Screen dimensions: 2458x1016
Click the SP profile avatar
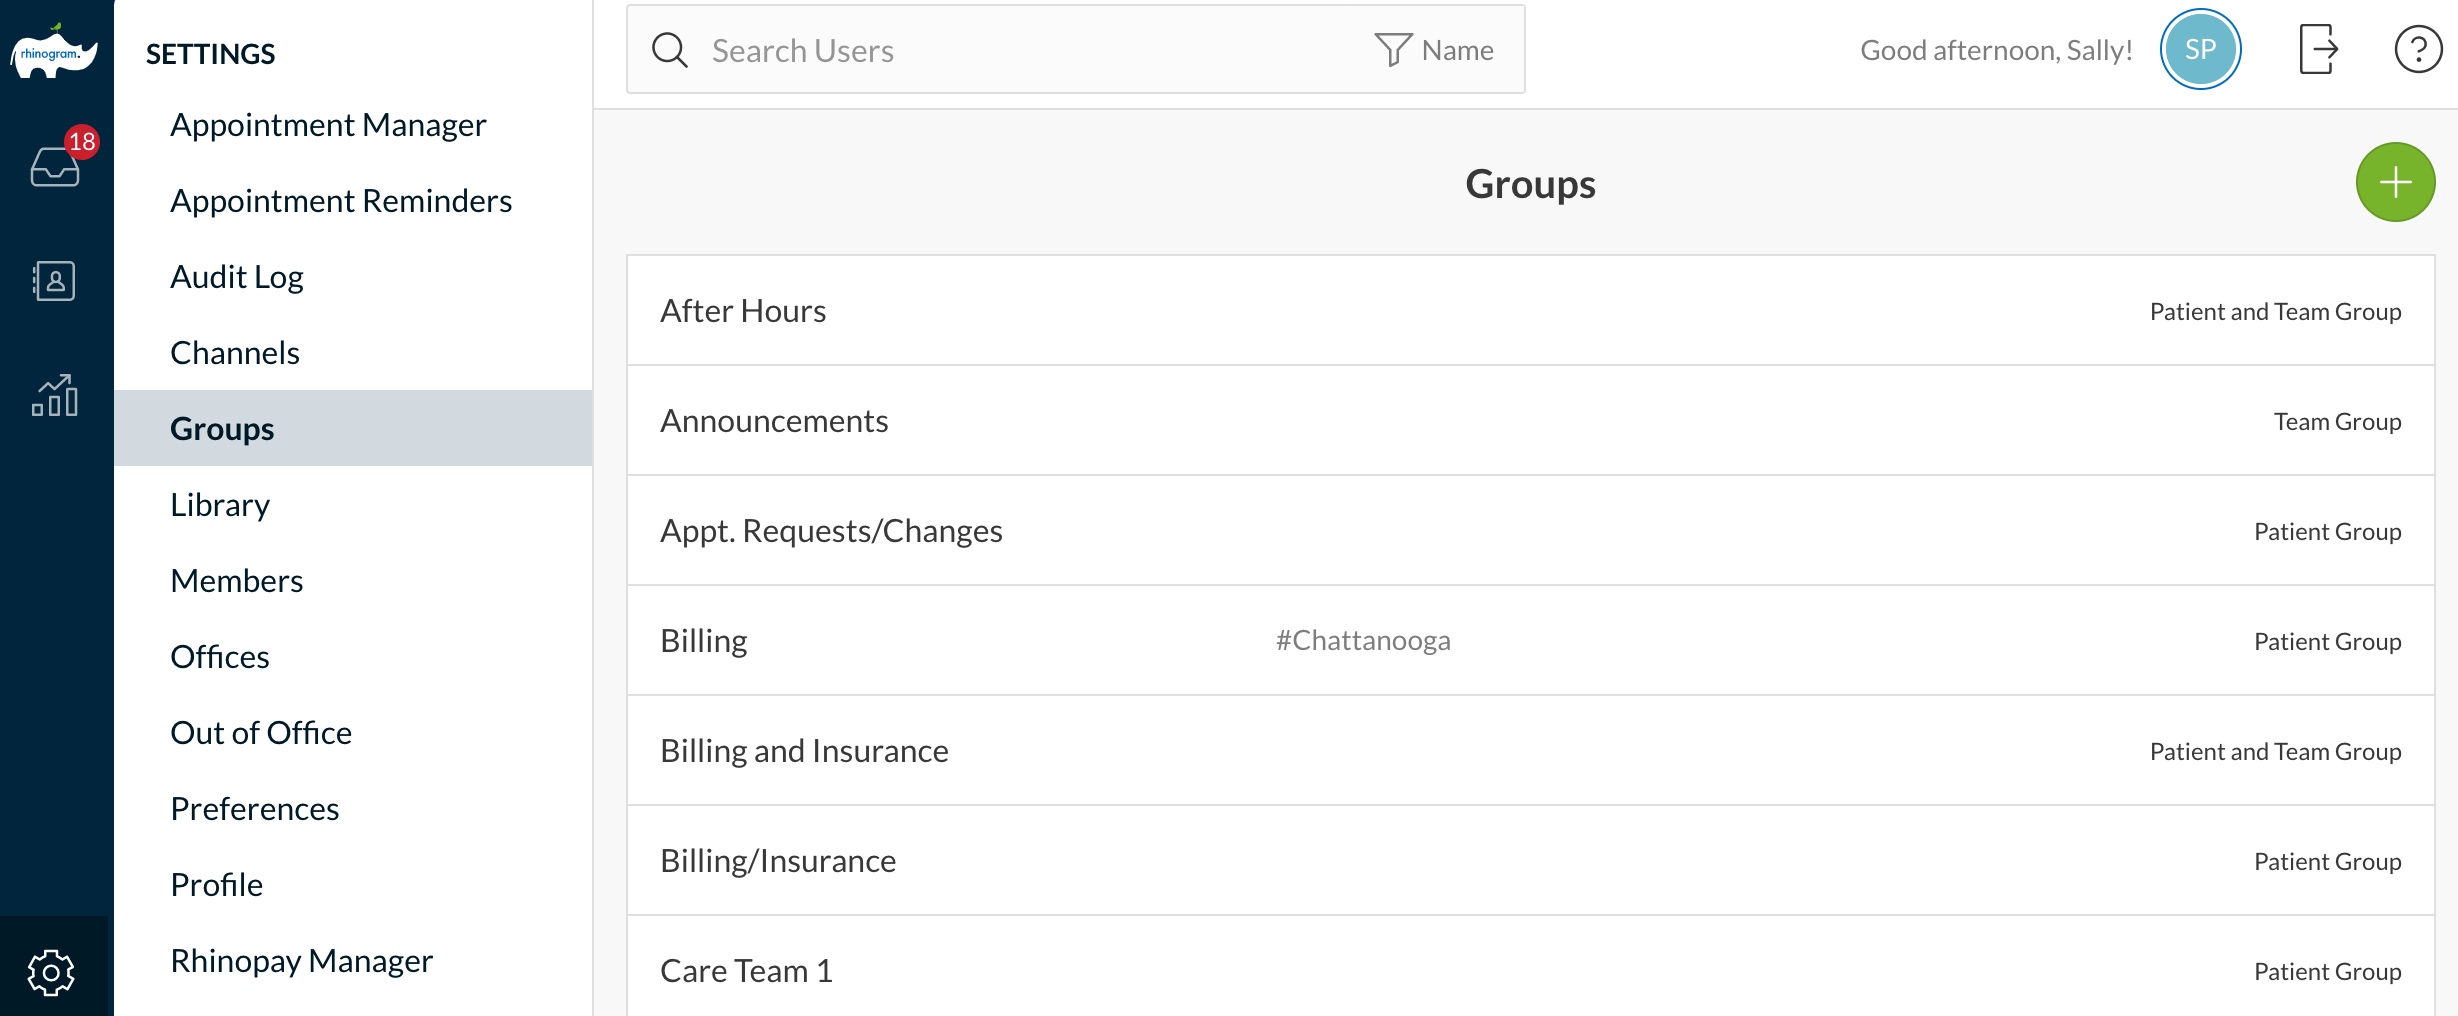[2200, 50]
